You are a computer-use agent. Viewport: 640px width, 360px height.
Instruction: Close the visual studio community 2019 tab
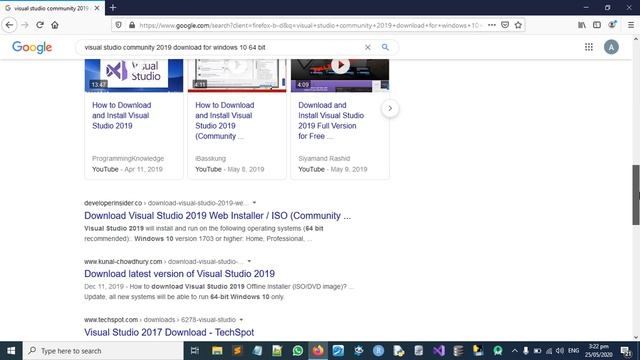tap(97, 8)
